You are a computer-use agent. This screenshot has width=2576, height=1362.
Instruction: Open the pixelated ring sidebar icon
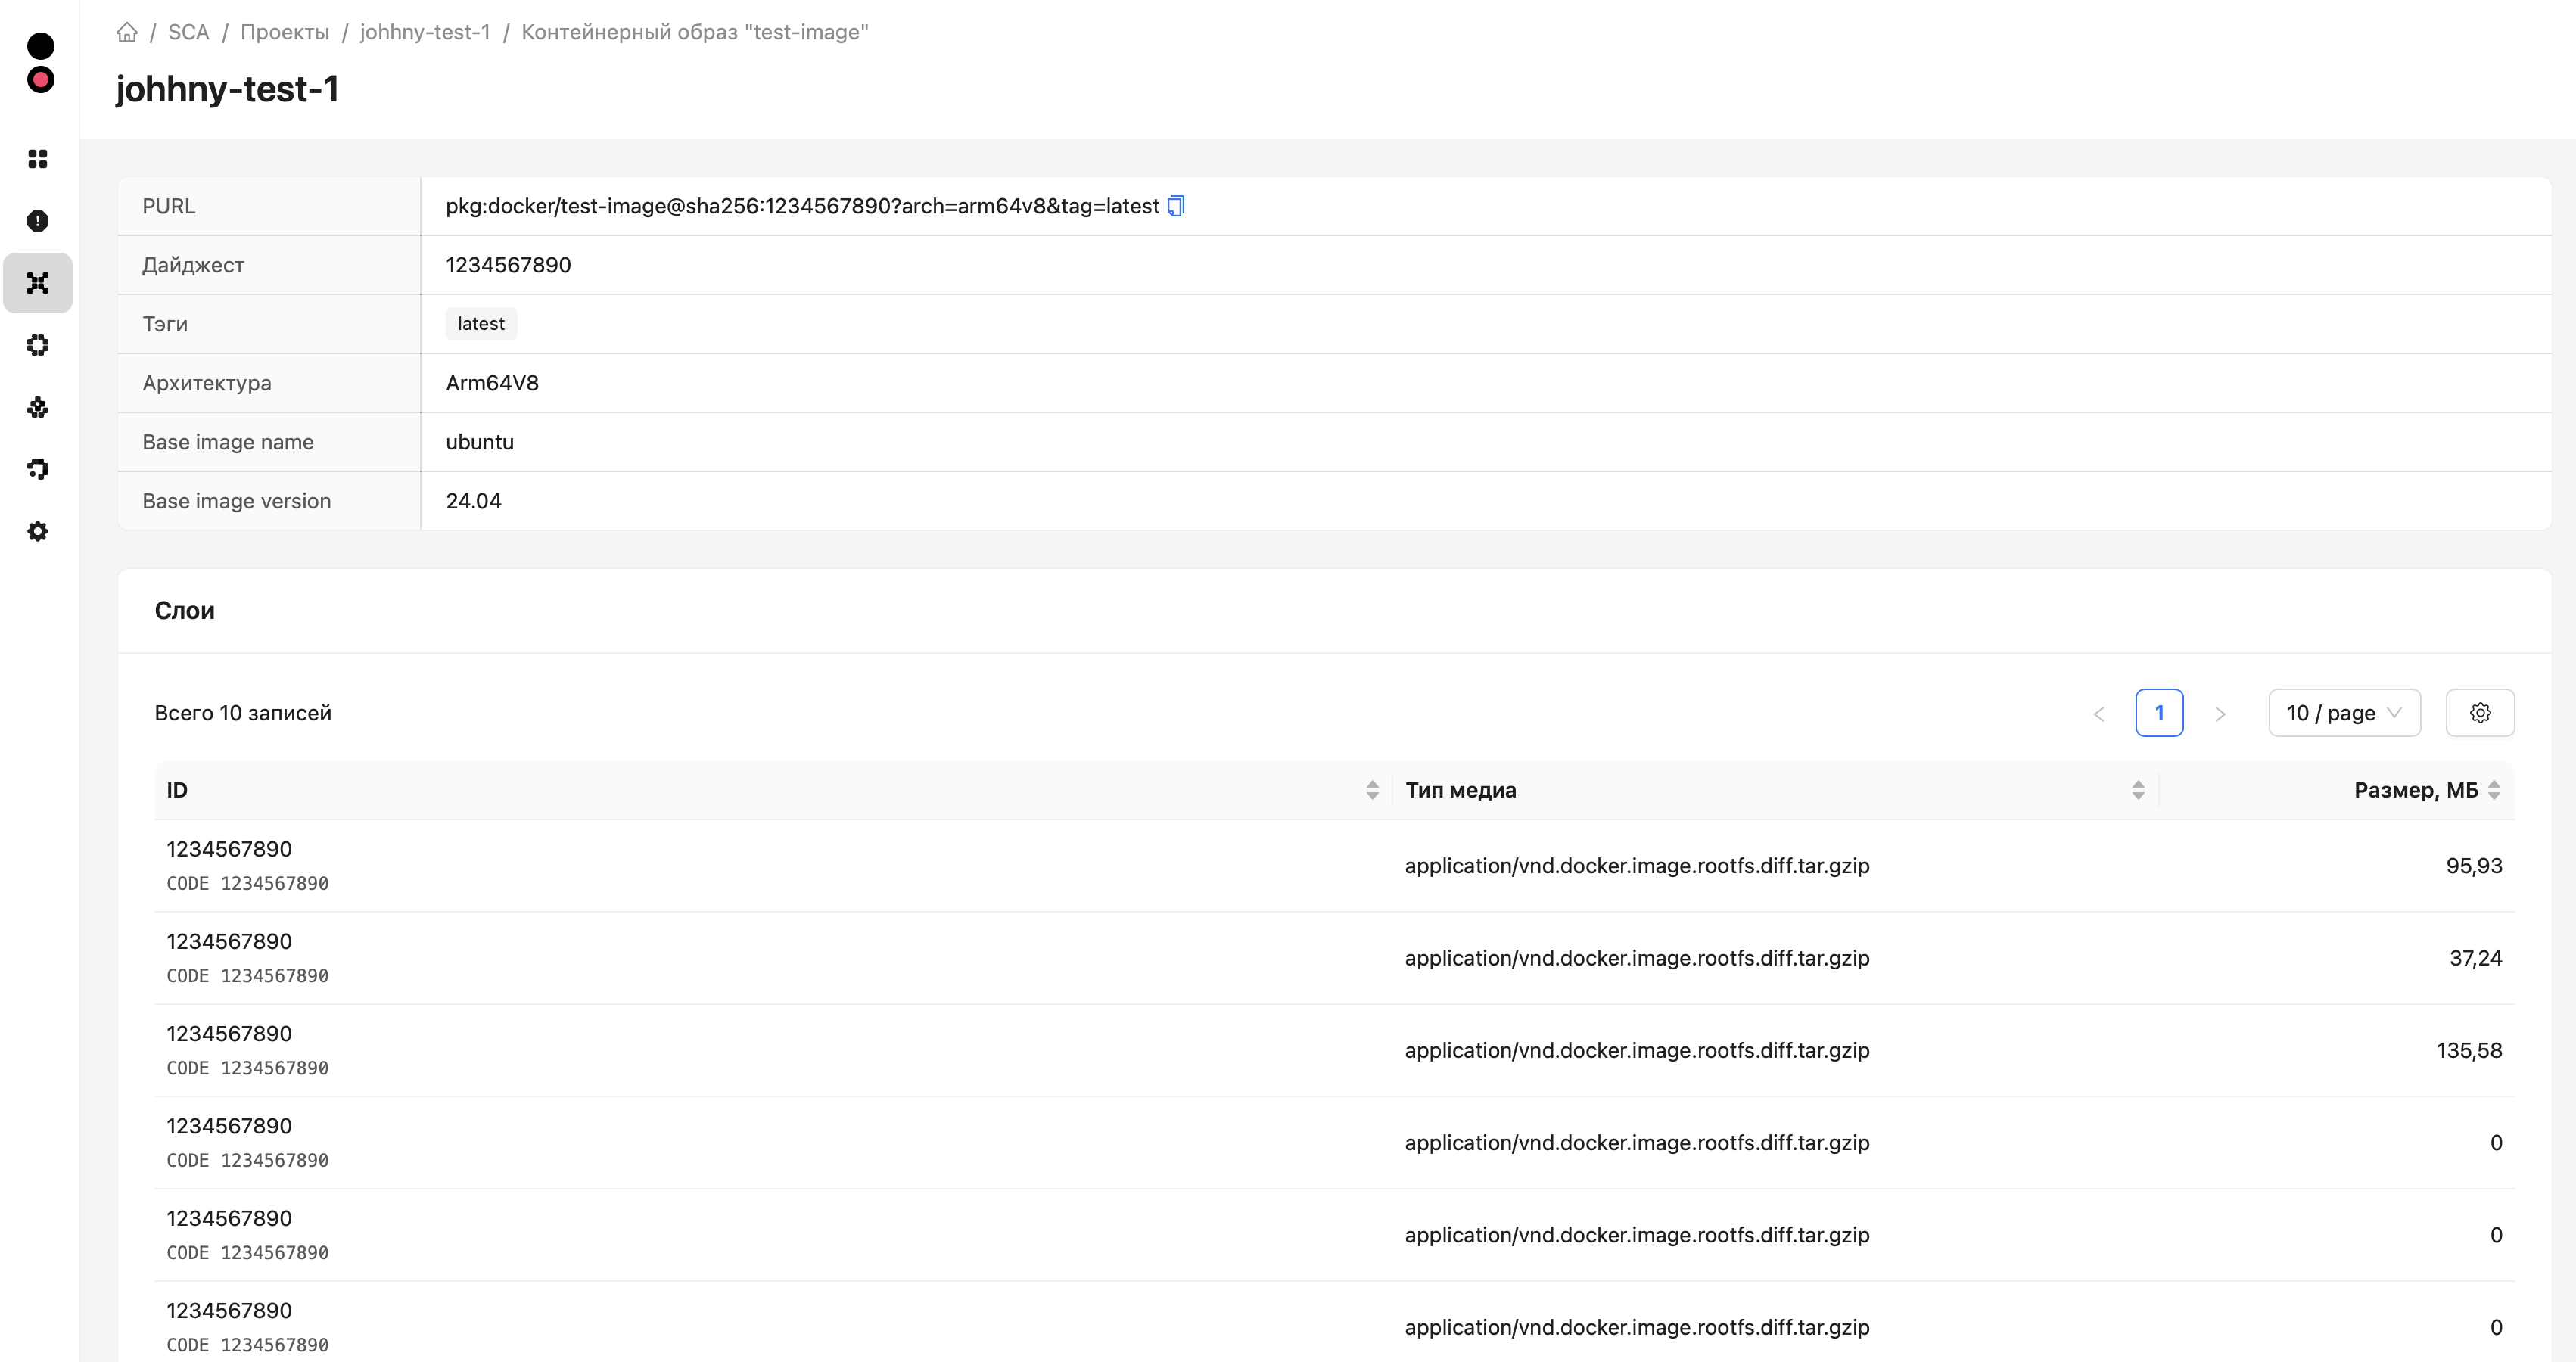(38, 345)
